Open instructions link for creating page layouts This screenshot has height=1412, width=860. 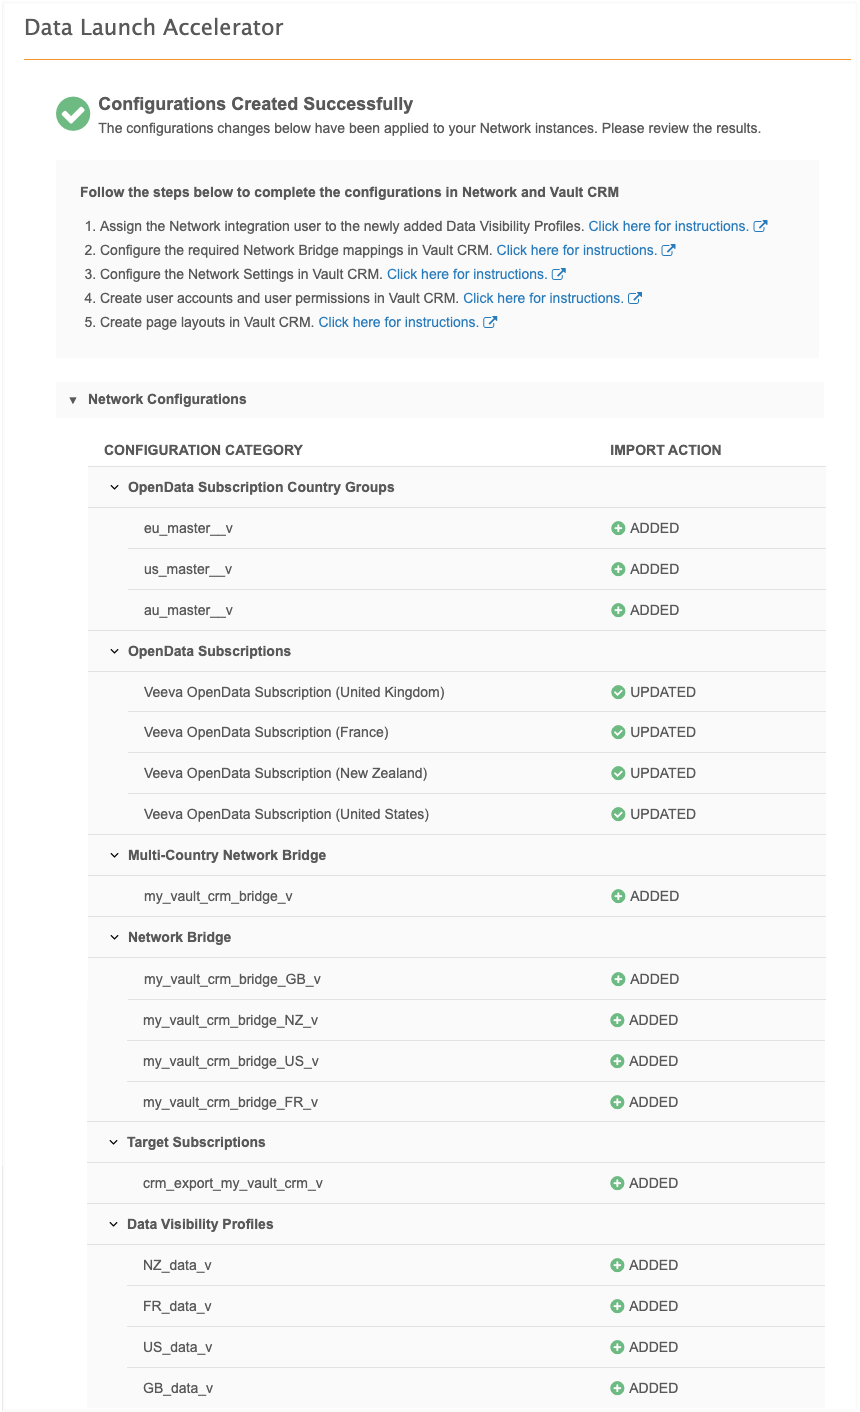[398, 322]
